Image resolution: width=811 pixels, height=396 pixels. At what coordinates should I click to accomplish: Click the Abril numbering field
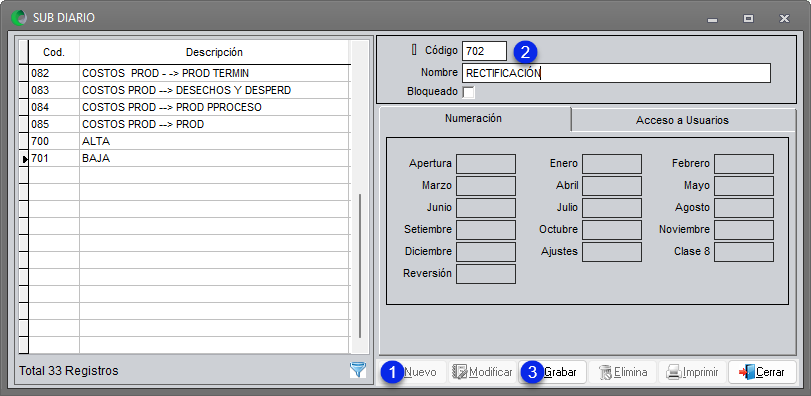point(612,186)
